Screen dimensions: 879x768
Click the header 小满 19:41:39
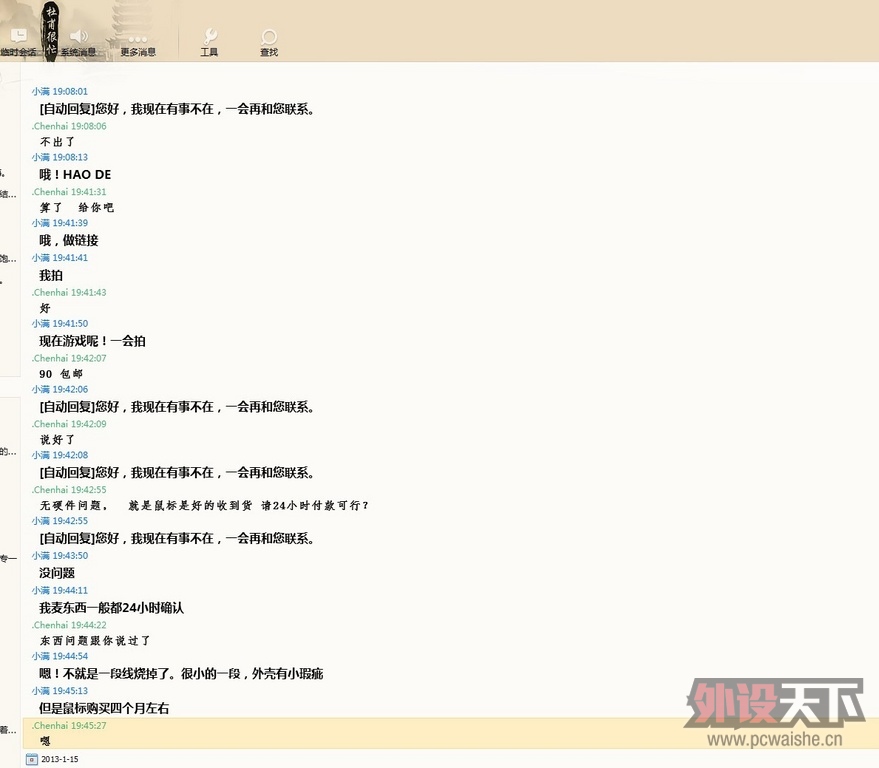pyautogui.click(x=60, y=223)
